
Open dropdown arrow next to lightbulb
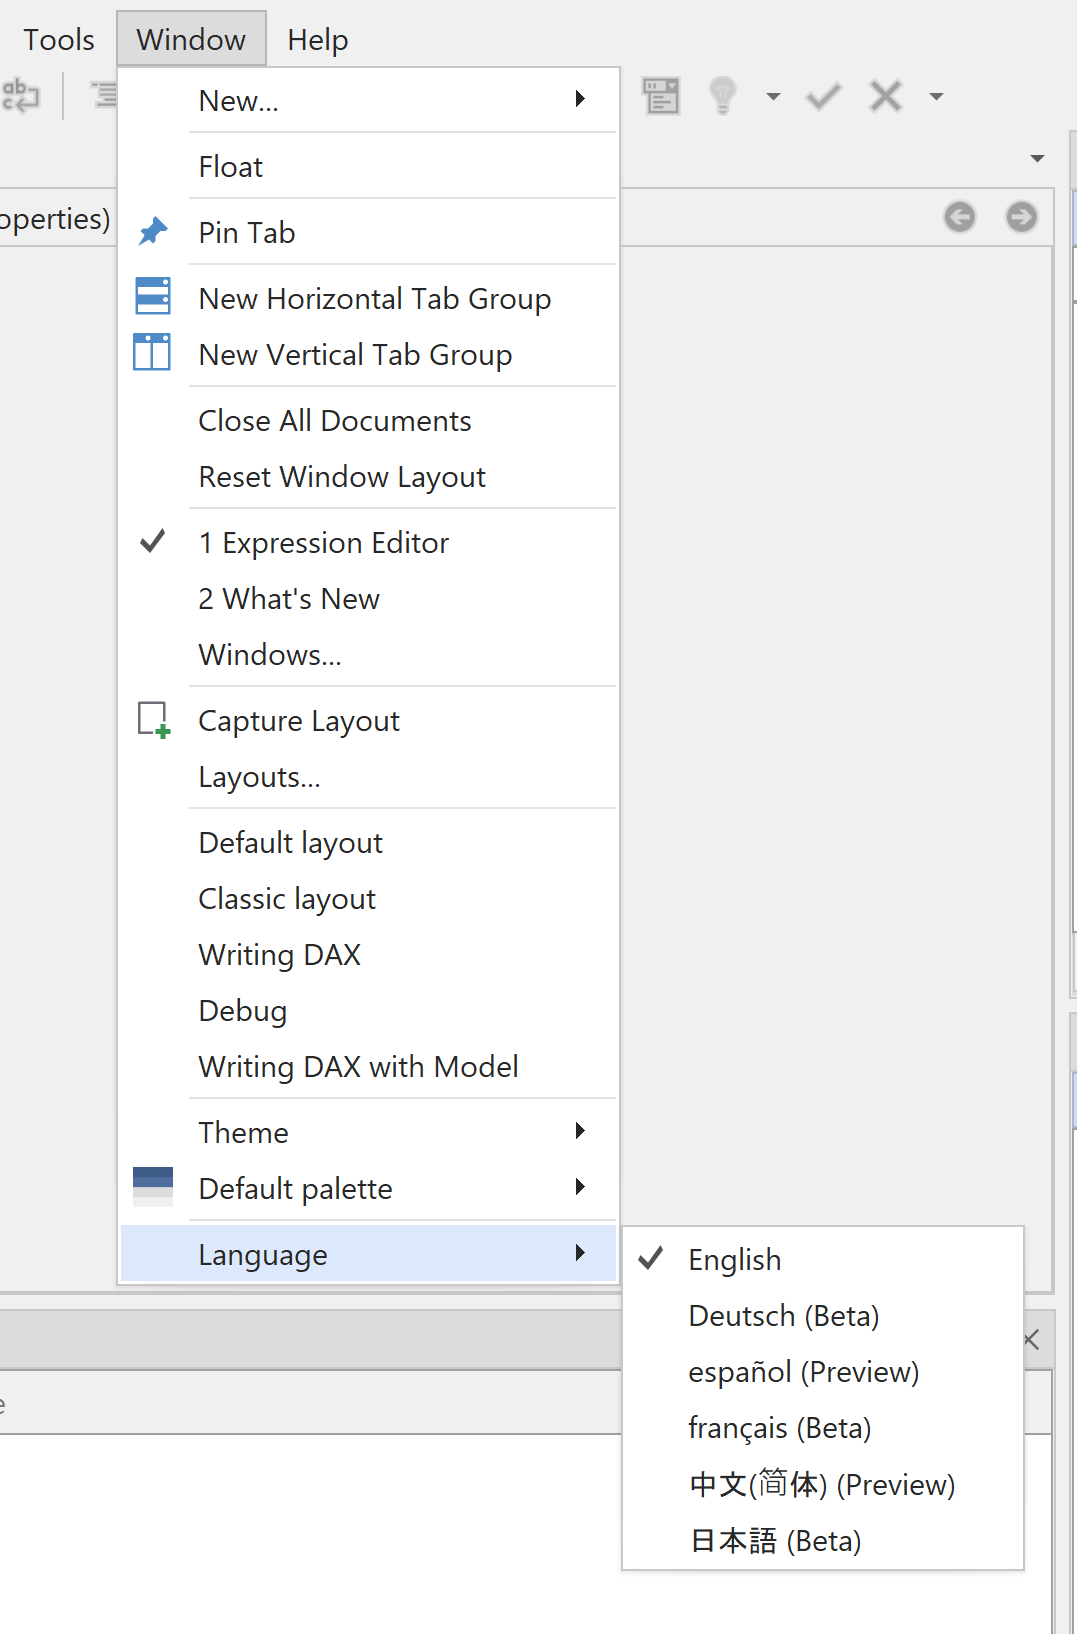772,97
